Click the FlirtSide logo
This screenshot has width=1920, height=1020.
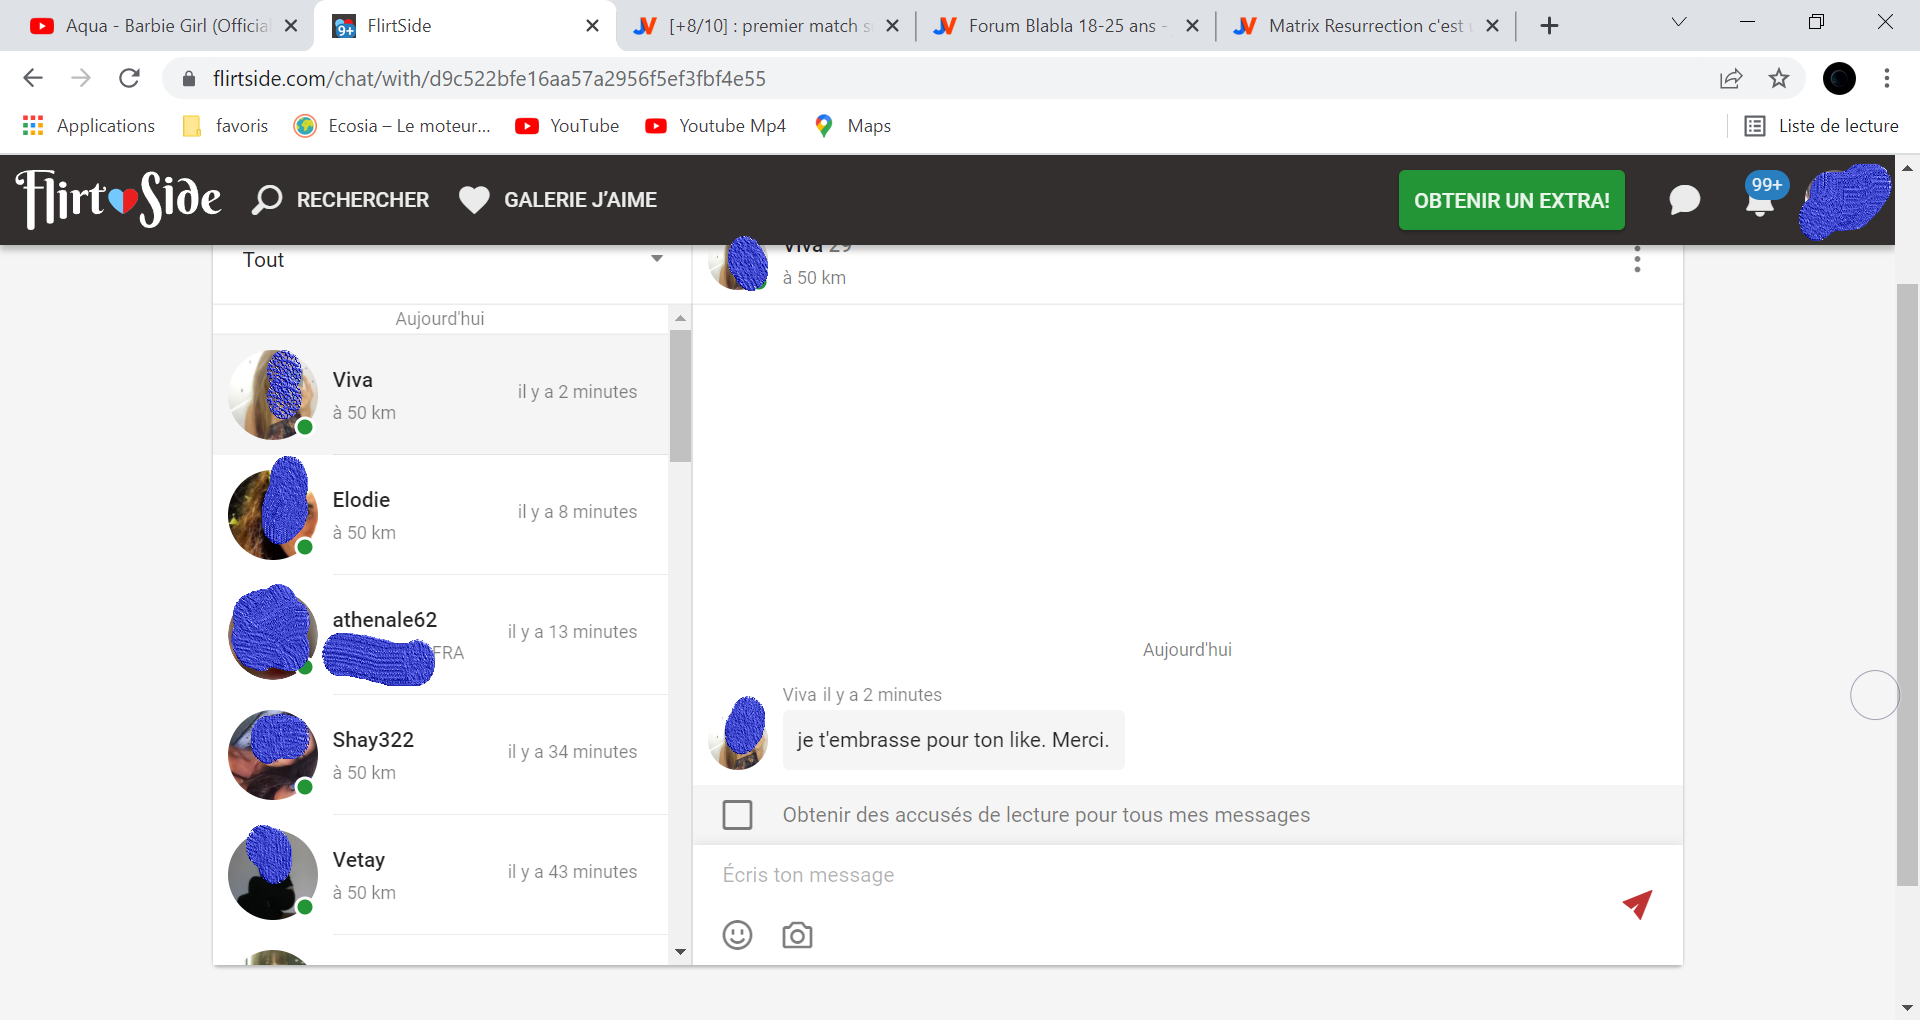click(x=118, y=199)
